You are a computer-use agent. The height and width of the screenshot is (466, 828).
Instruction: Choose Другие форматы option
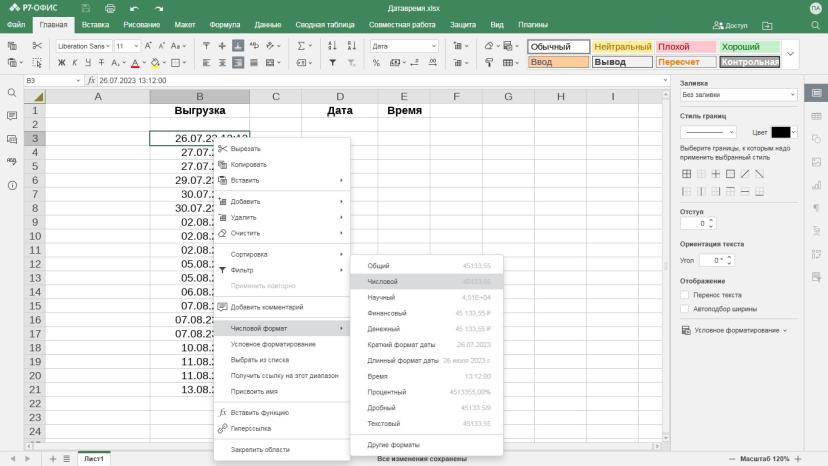coord(427,445)
